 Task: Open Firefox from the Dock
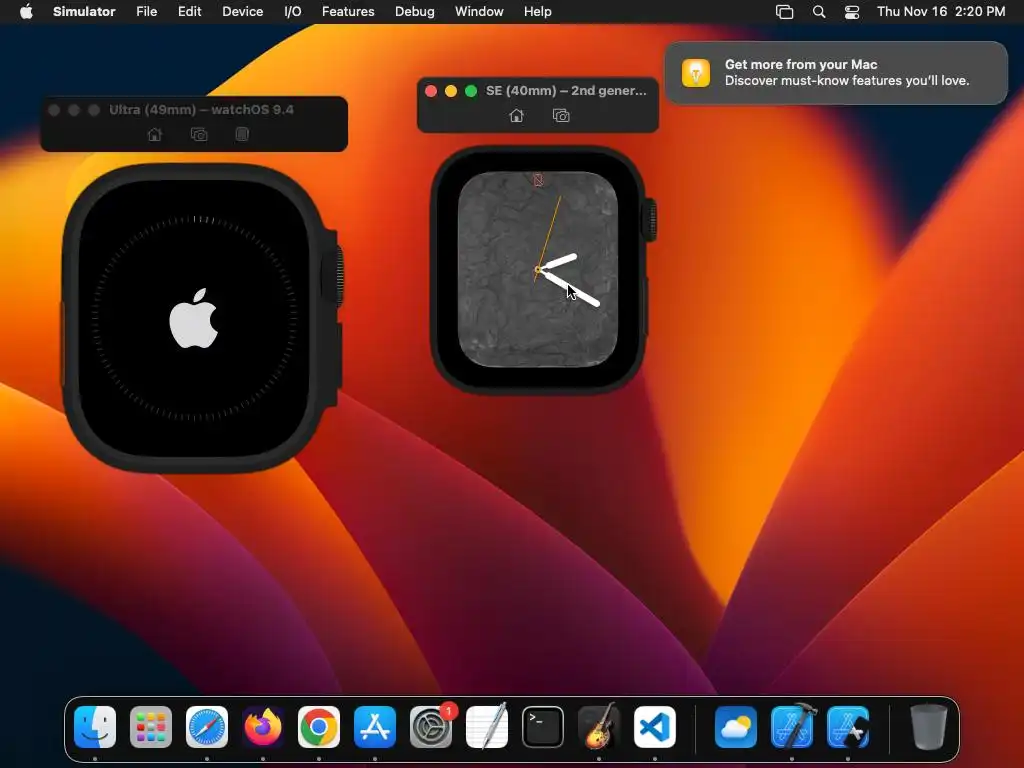point(263,727)
